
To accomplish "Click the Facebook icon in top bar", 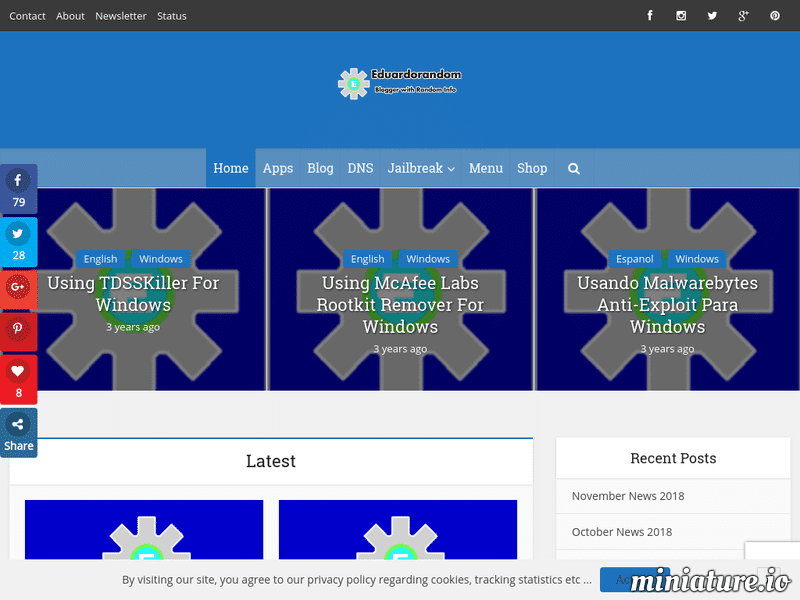I will [650, 16].
